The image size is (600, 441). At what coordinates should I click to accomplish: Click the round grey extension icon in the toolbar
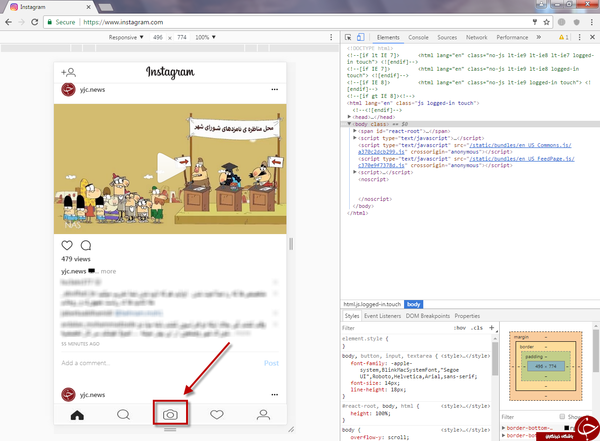click(561, 22)
